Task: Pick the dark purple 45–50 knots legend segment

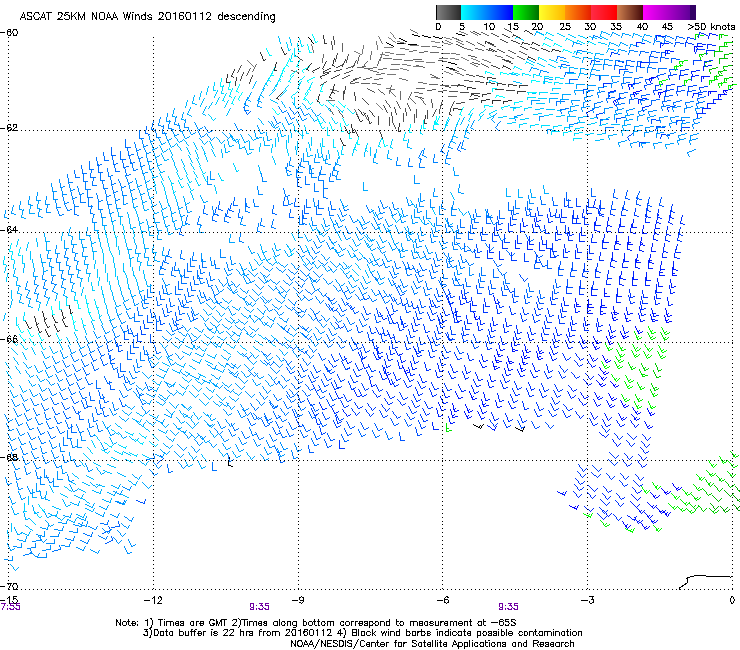Action: pyautogui.click(x=682, y=12)
